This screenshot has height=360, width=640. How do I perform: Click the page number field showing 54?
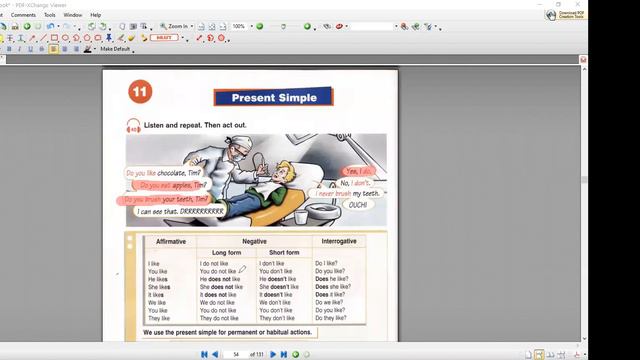click(x=236, y=354)
